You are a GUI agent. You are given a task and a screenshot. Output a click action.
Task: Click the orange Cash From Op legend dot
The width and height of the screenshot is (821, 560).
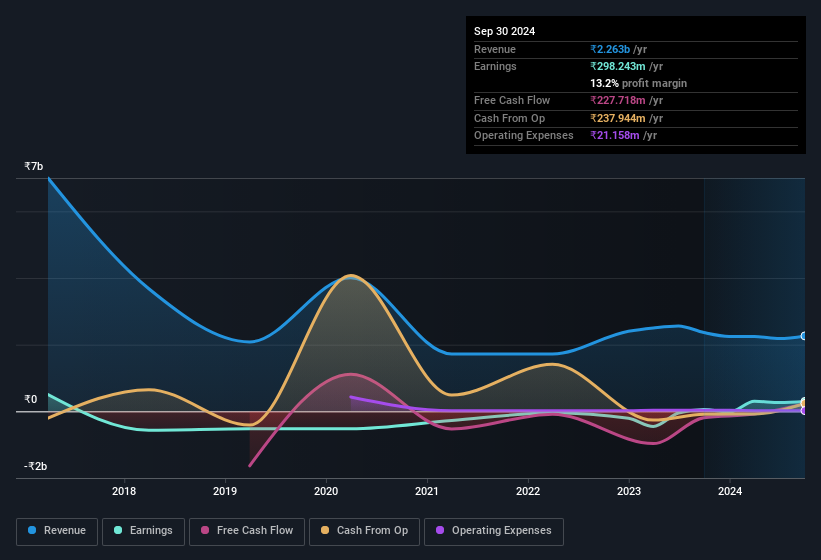(x=324, y=531)
